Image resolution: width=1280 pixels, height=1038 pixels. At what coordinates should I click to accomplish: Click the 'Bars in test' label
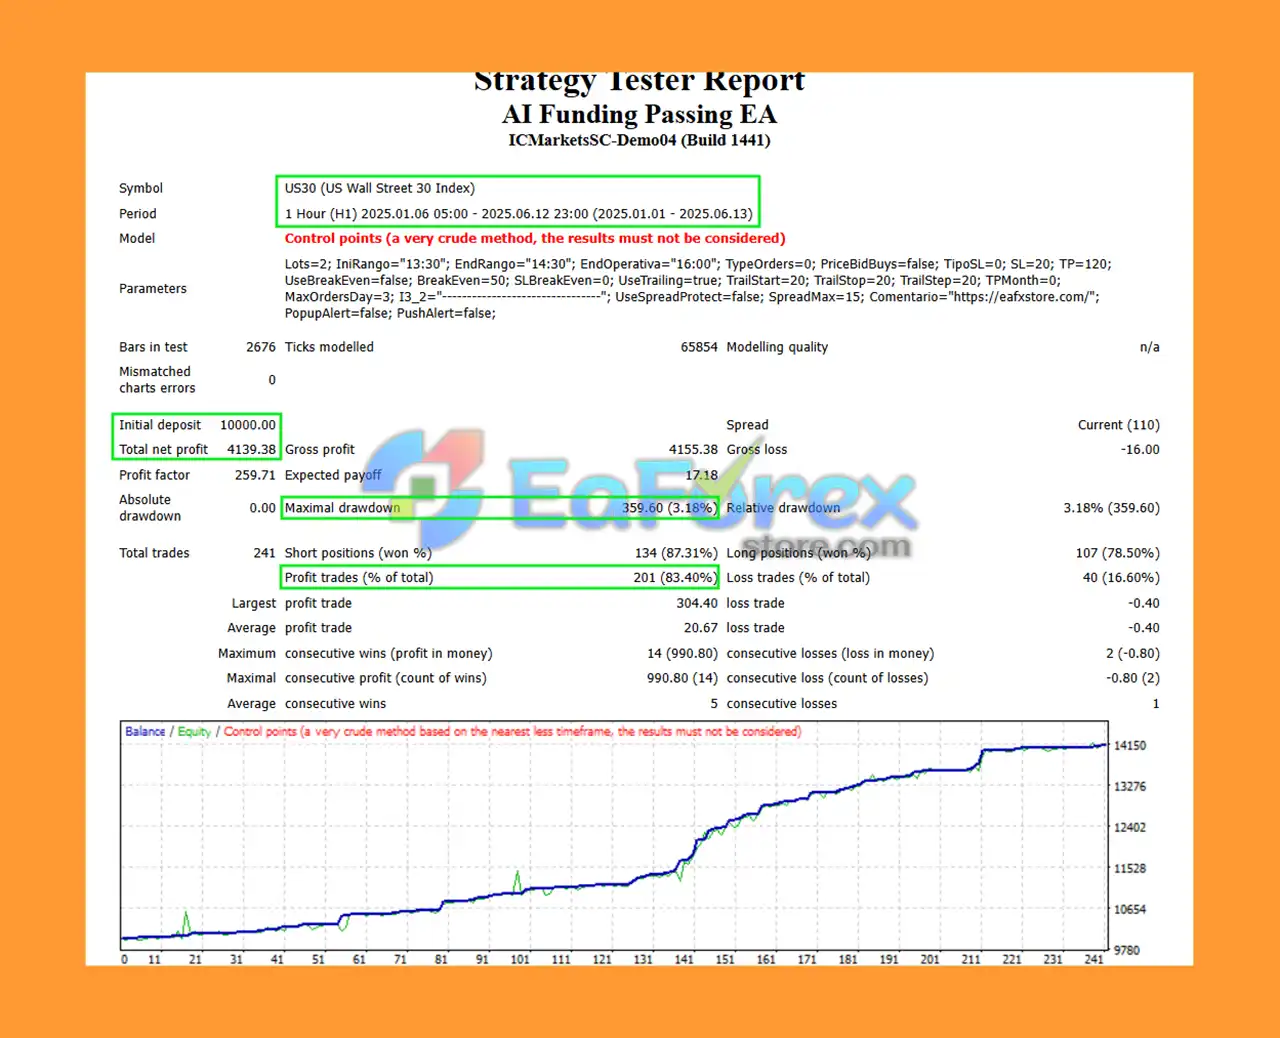(x=153, y=347)
